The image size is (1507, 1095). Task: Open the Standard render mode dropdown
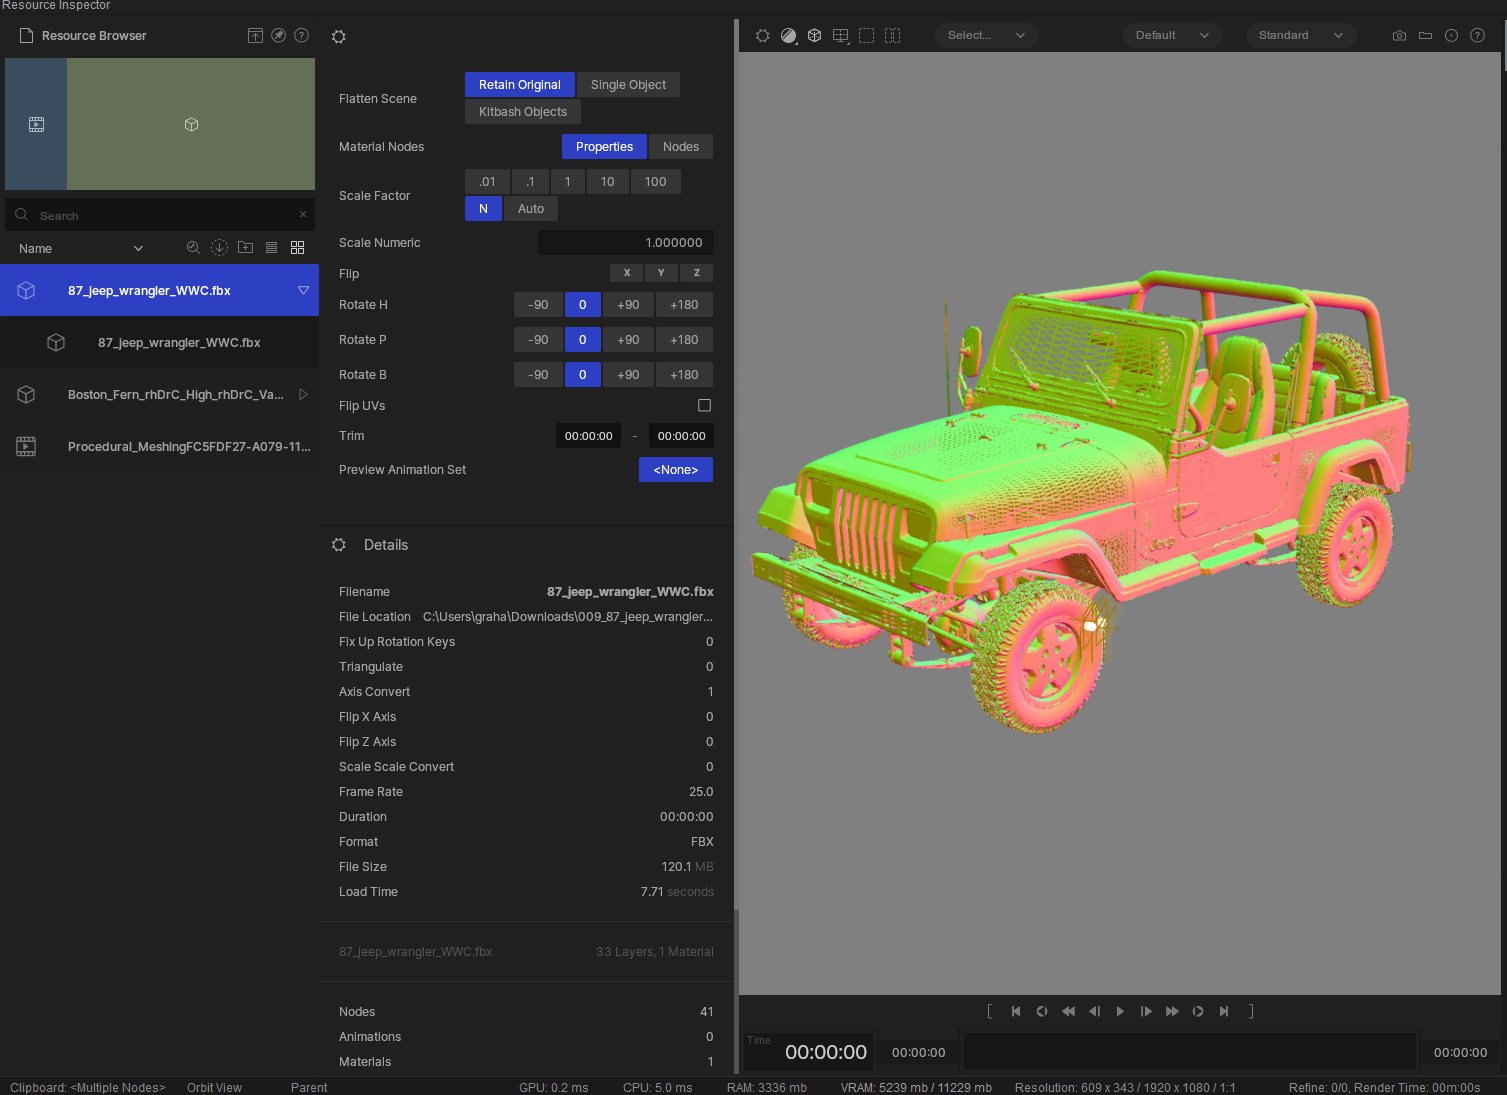coord(1300,35)
